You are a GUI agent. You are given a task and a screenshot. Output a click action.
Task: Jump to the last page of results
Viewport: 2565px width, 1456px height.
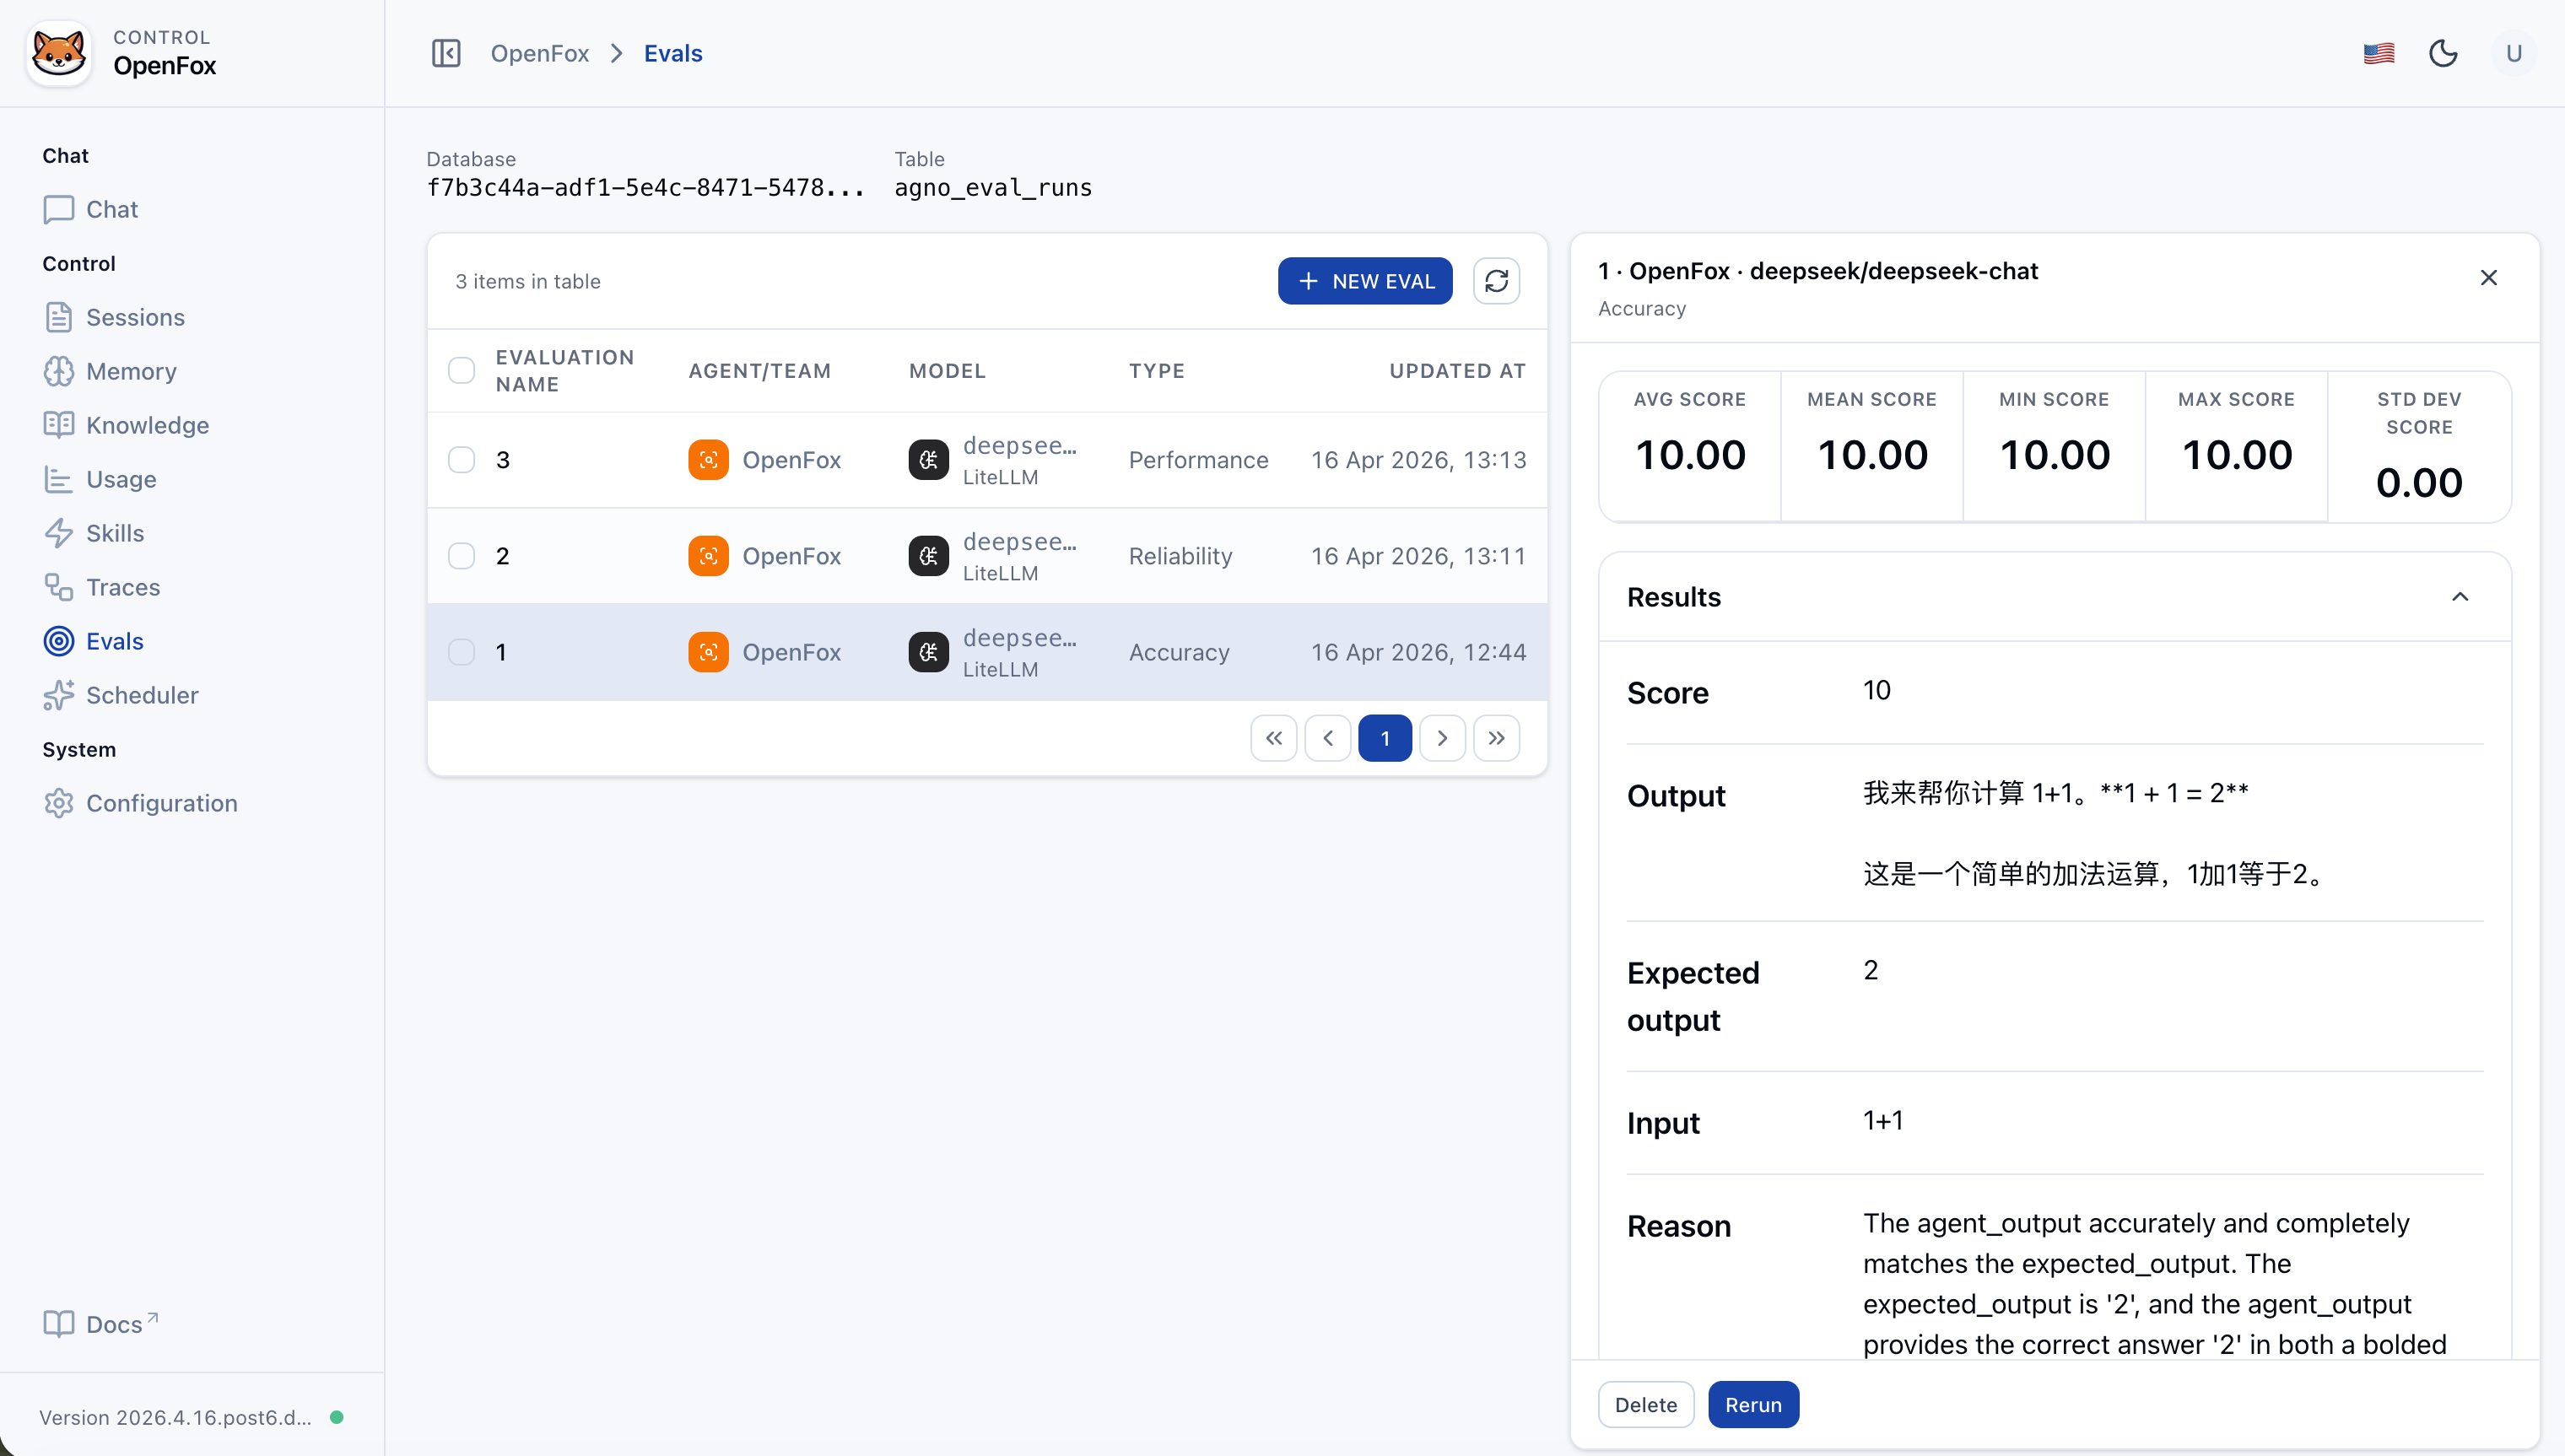pos(1496,738)
